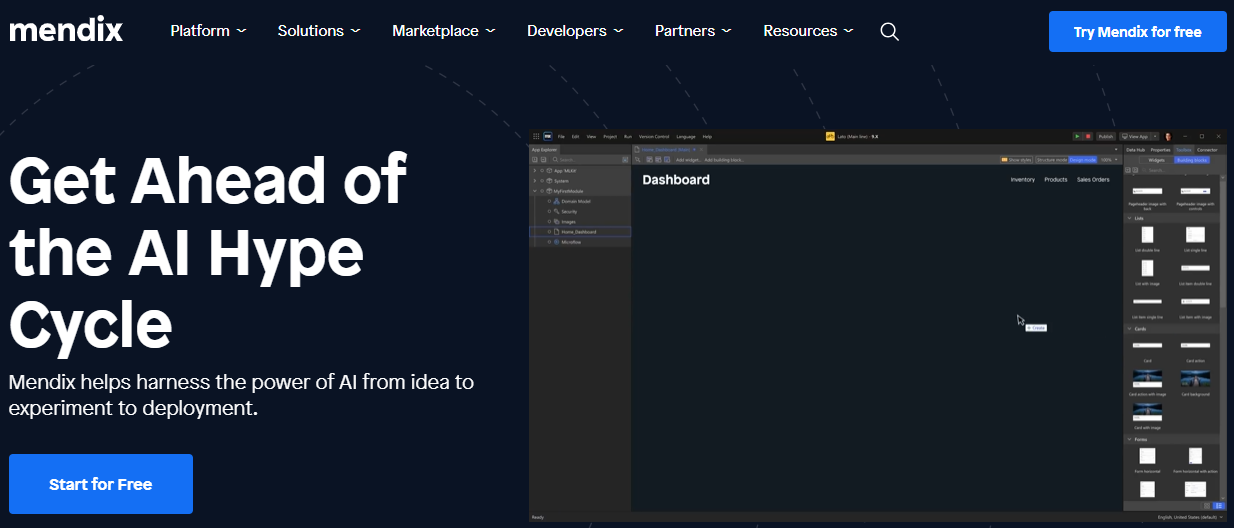Click the expand all icon in App Explorer
The width and height of the screenshot is (1234, 528).
[535, 159]
